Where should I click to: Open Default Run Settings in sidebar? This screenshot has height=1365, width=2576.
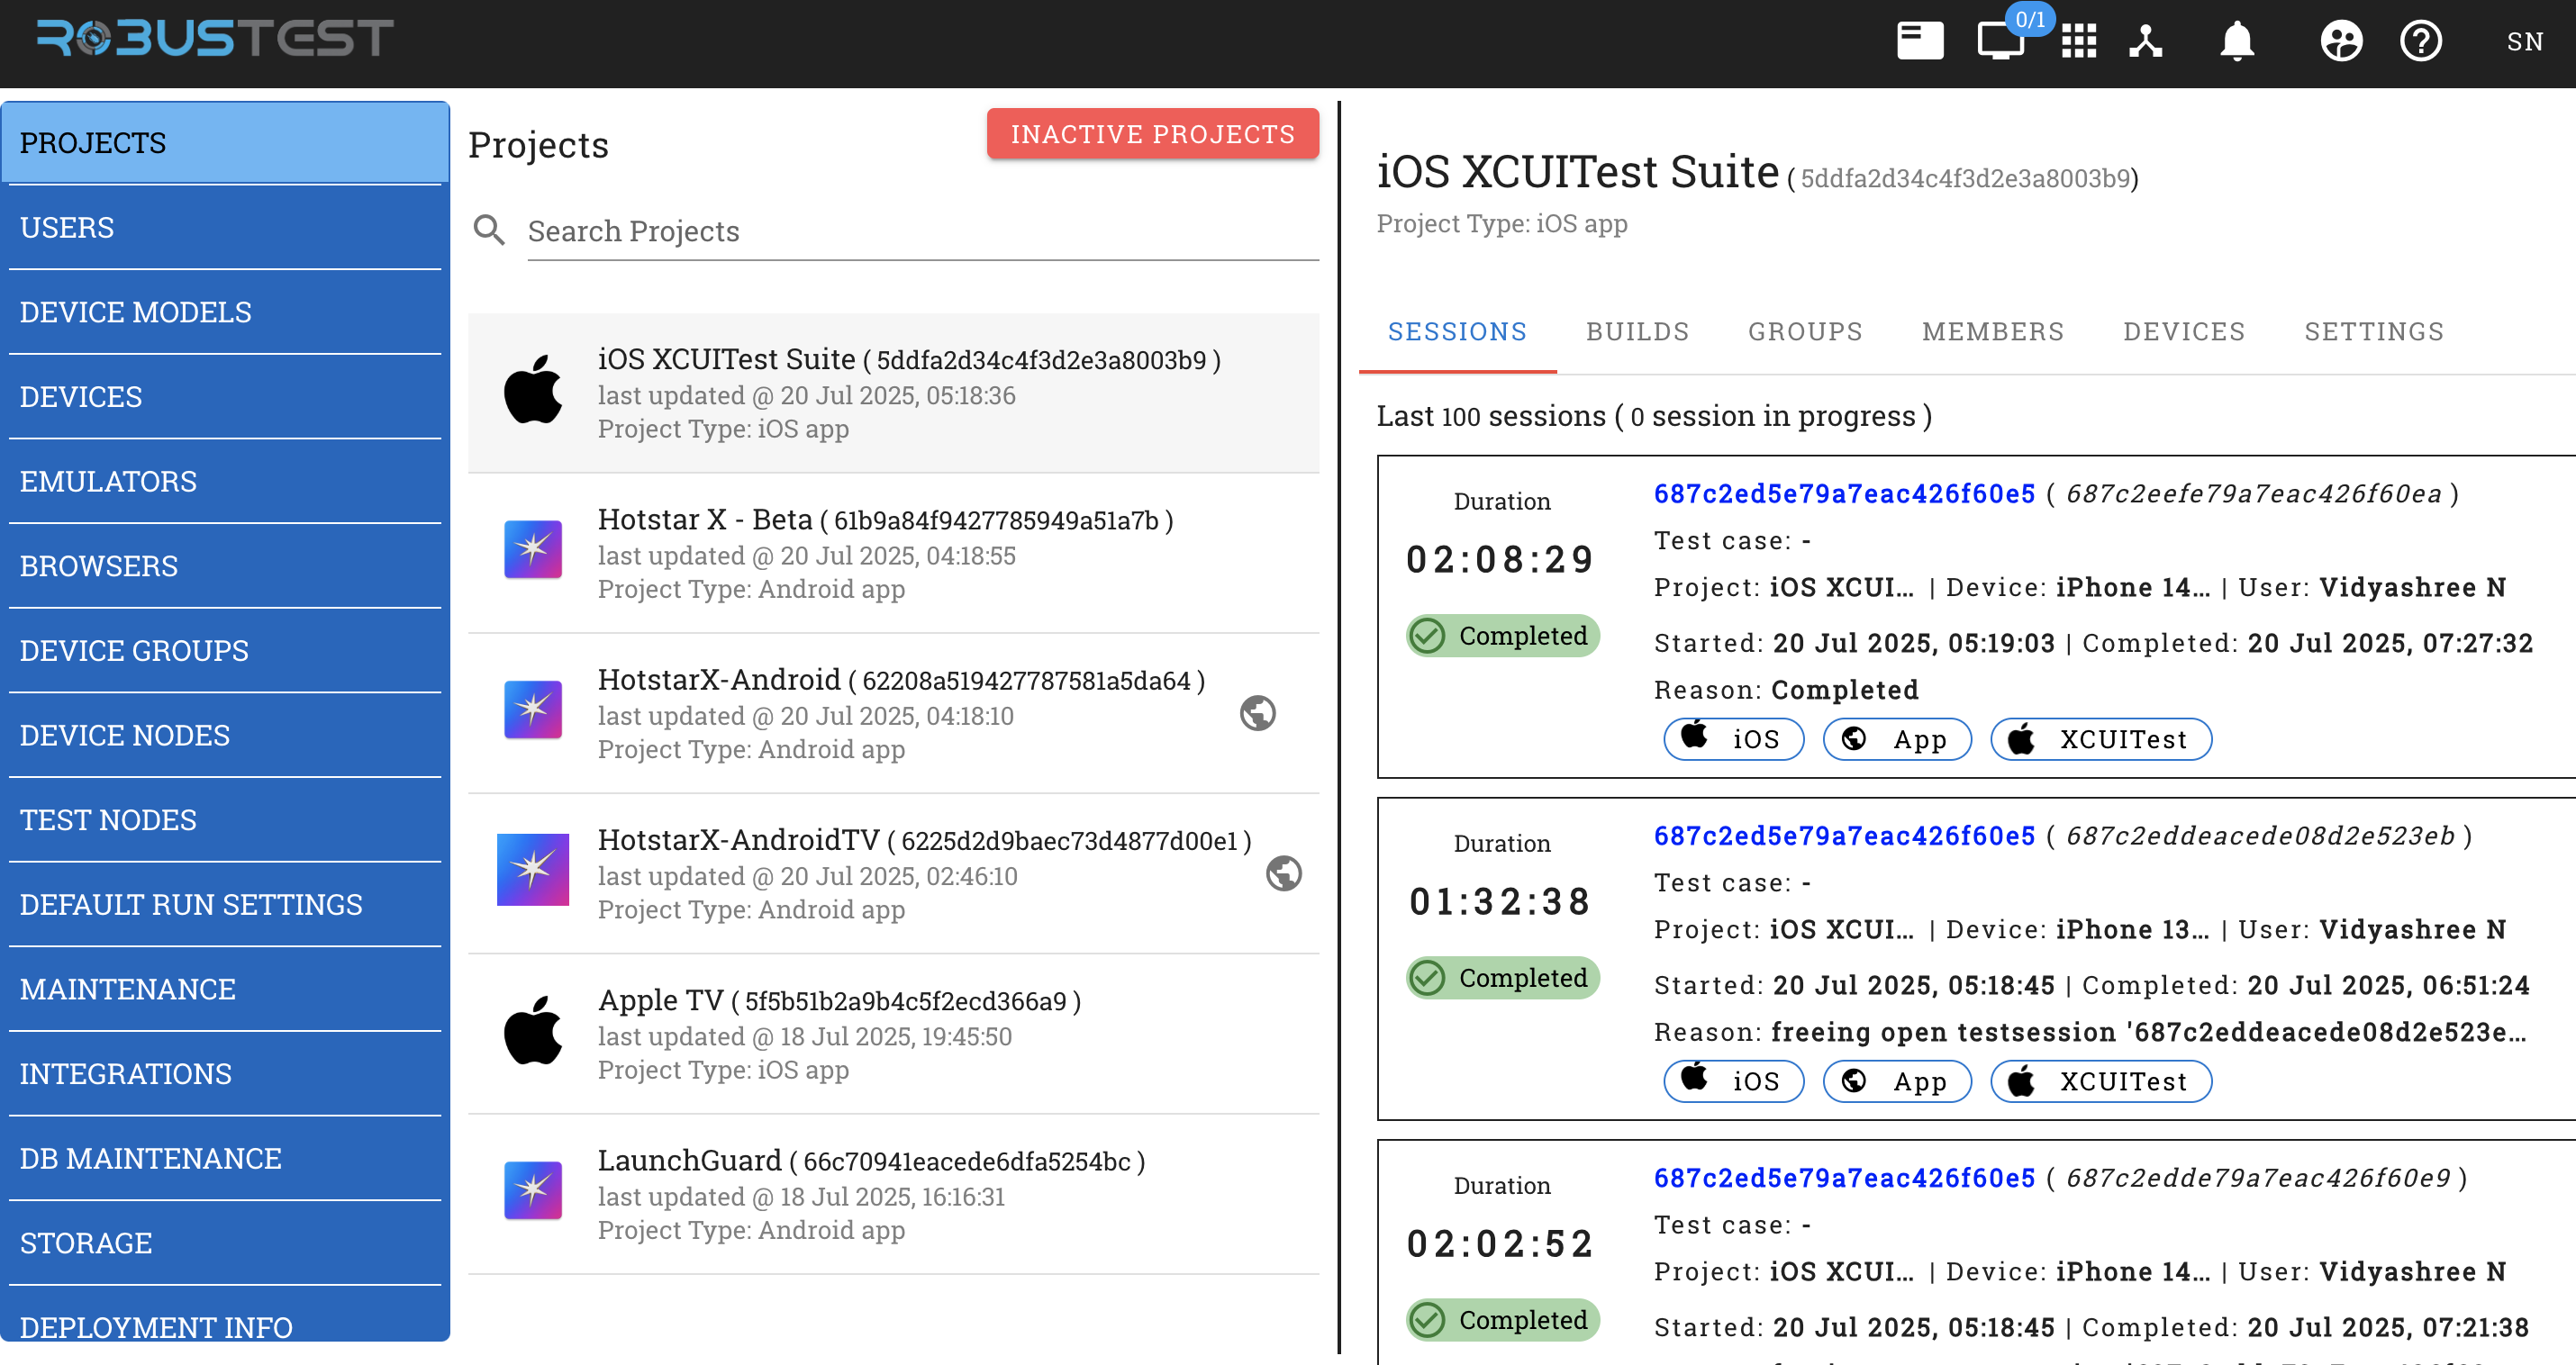(x=225, y=905)
